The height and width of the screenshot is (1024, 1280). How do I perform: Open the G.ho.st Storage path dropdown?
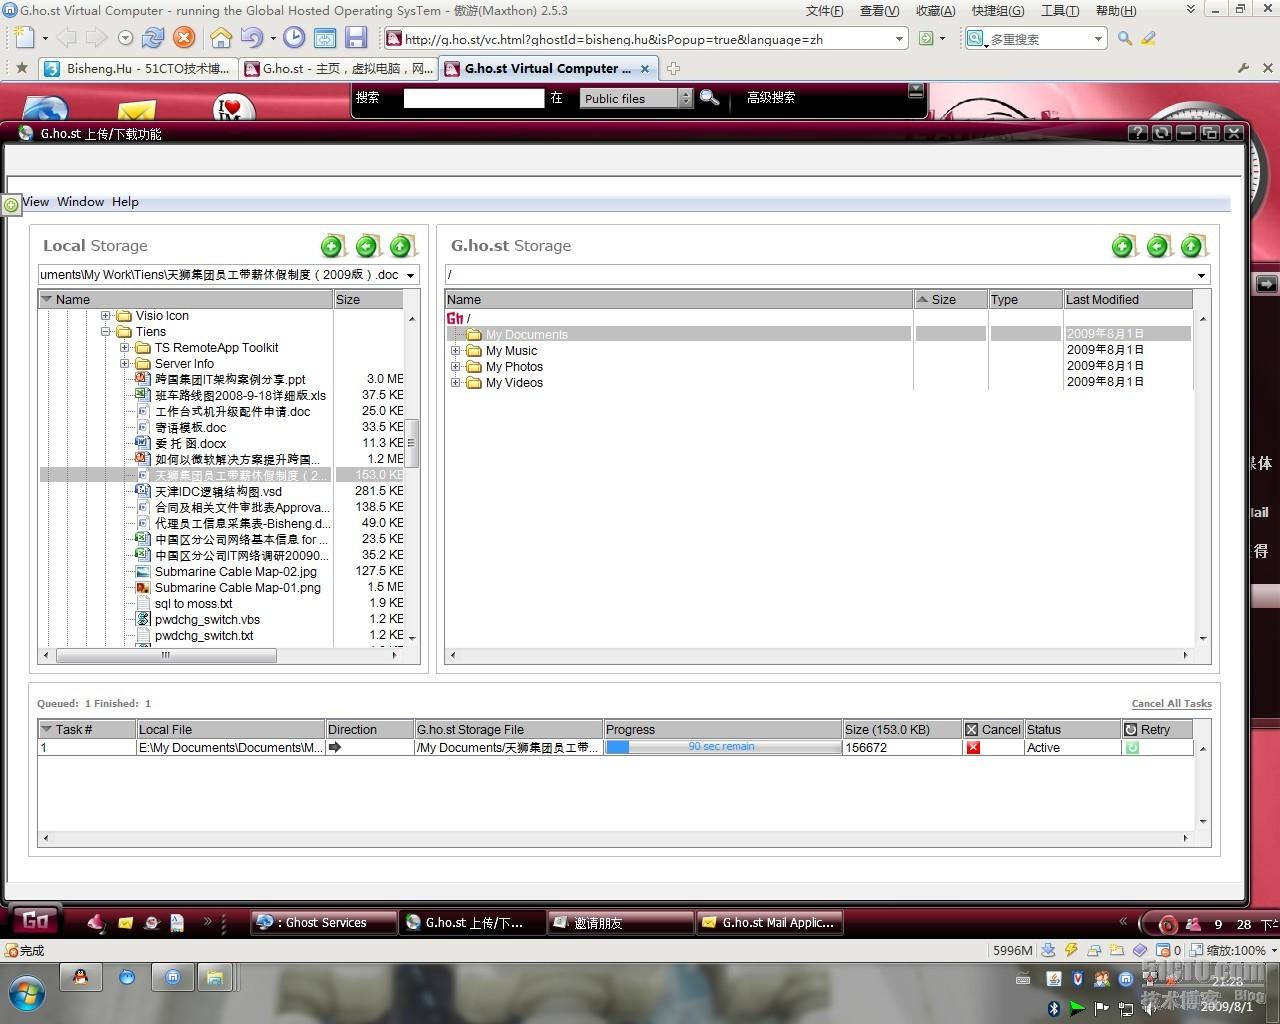pos(1201,275)
